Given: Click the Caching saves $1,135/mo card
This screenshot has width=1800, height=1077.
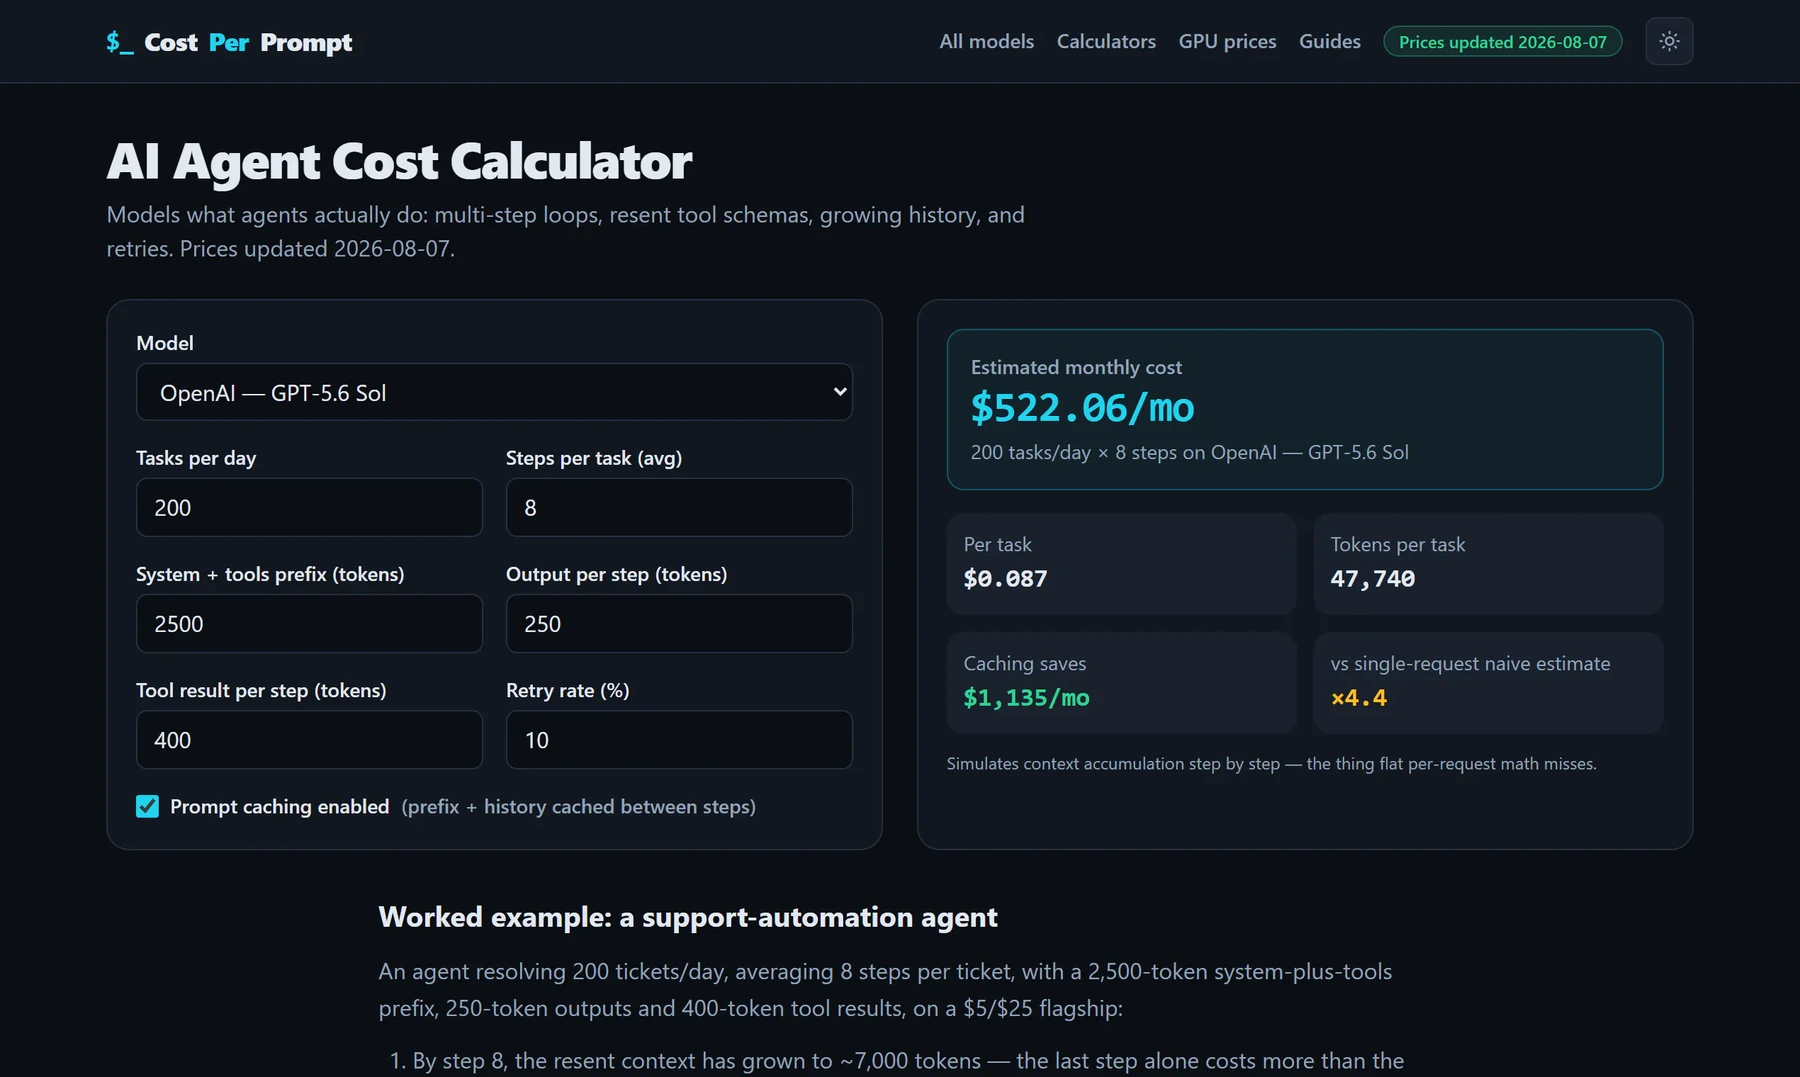Looking at the screenshot, I should [x=1121, y=682].
